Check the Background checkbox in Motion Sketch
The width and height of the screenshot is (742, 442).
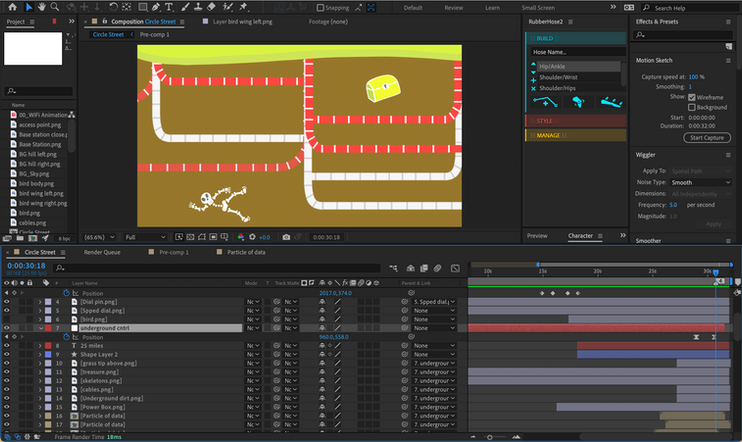pos(692,107)
